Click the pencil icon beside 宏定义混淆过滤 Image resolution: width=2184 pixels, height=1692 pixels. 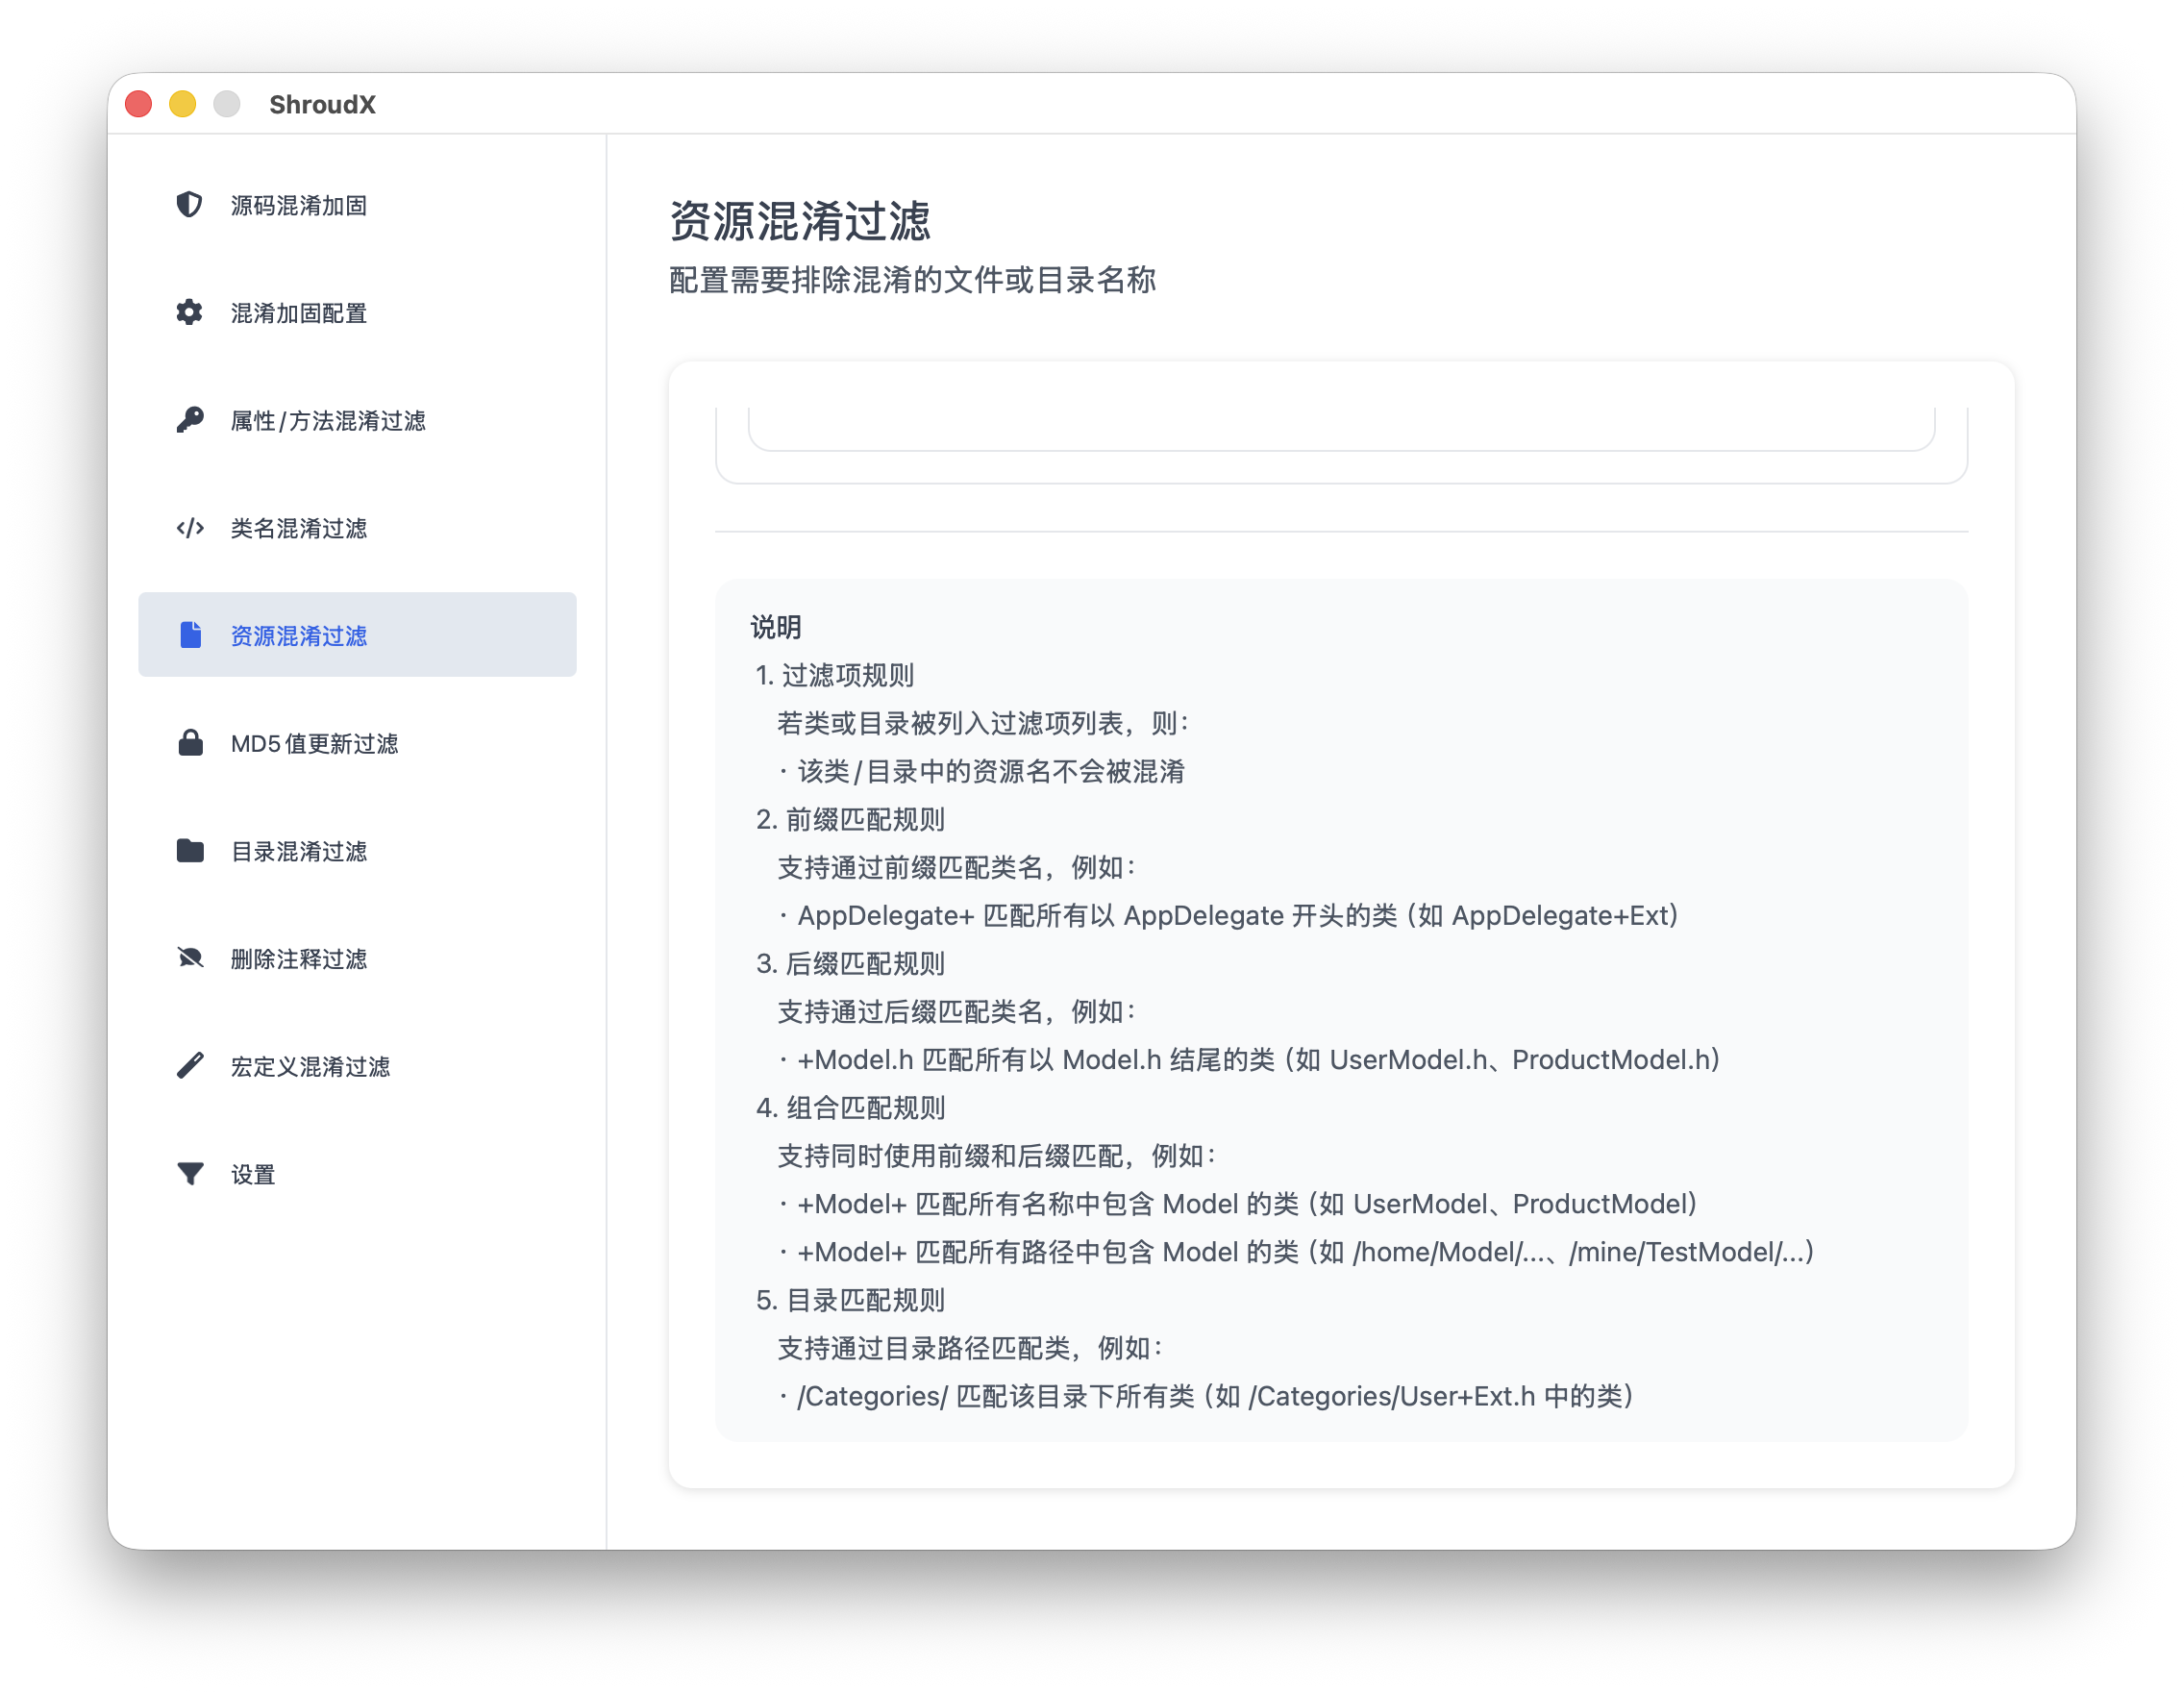190,1066
